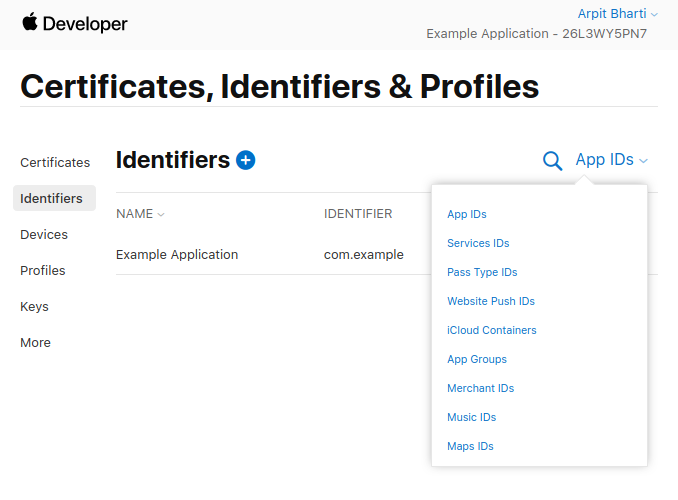This screenshot has width=678, height=500.
Task: Choose Merchant IDs option
Action: click(x=480, y=388)
